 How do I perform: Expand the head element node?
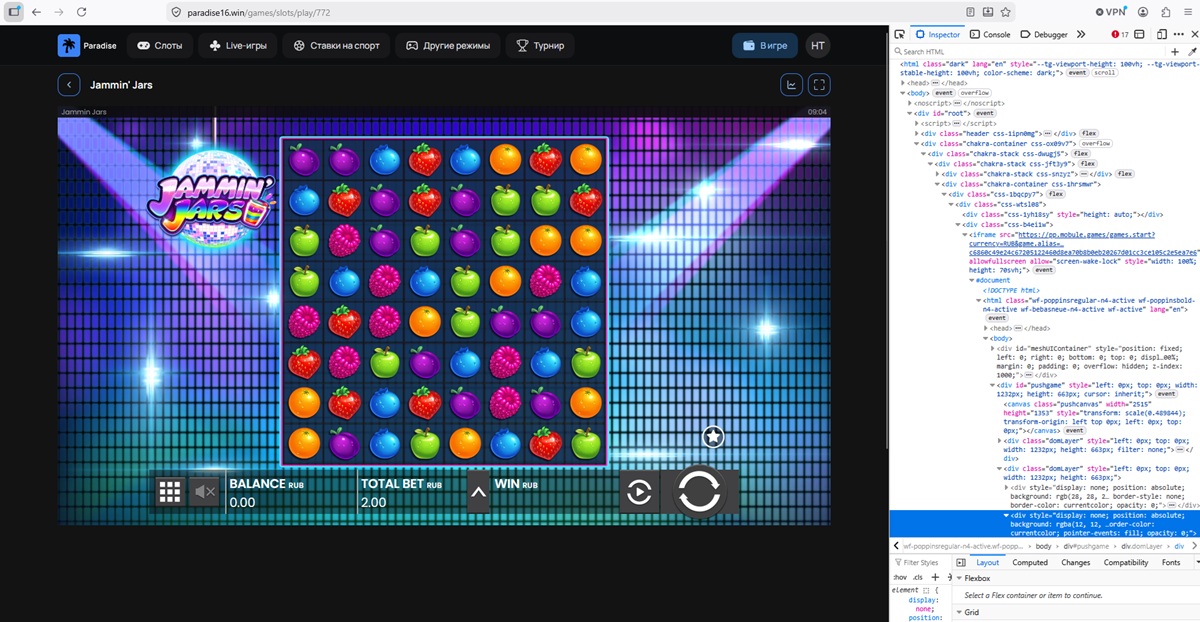(x=903, y=83)
